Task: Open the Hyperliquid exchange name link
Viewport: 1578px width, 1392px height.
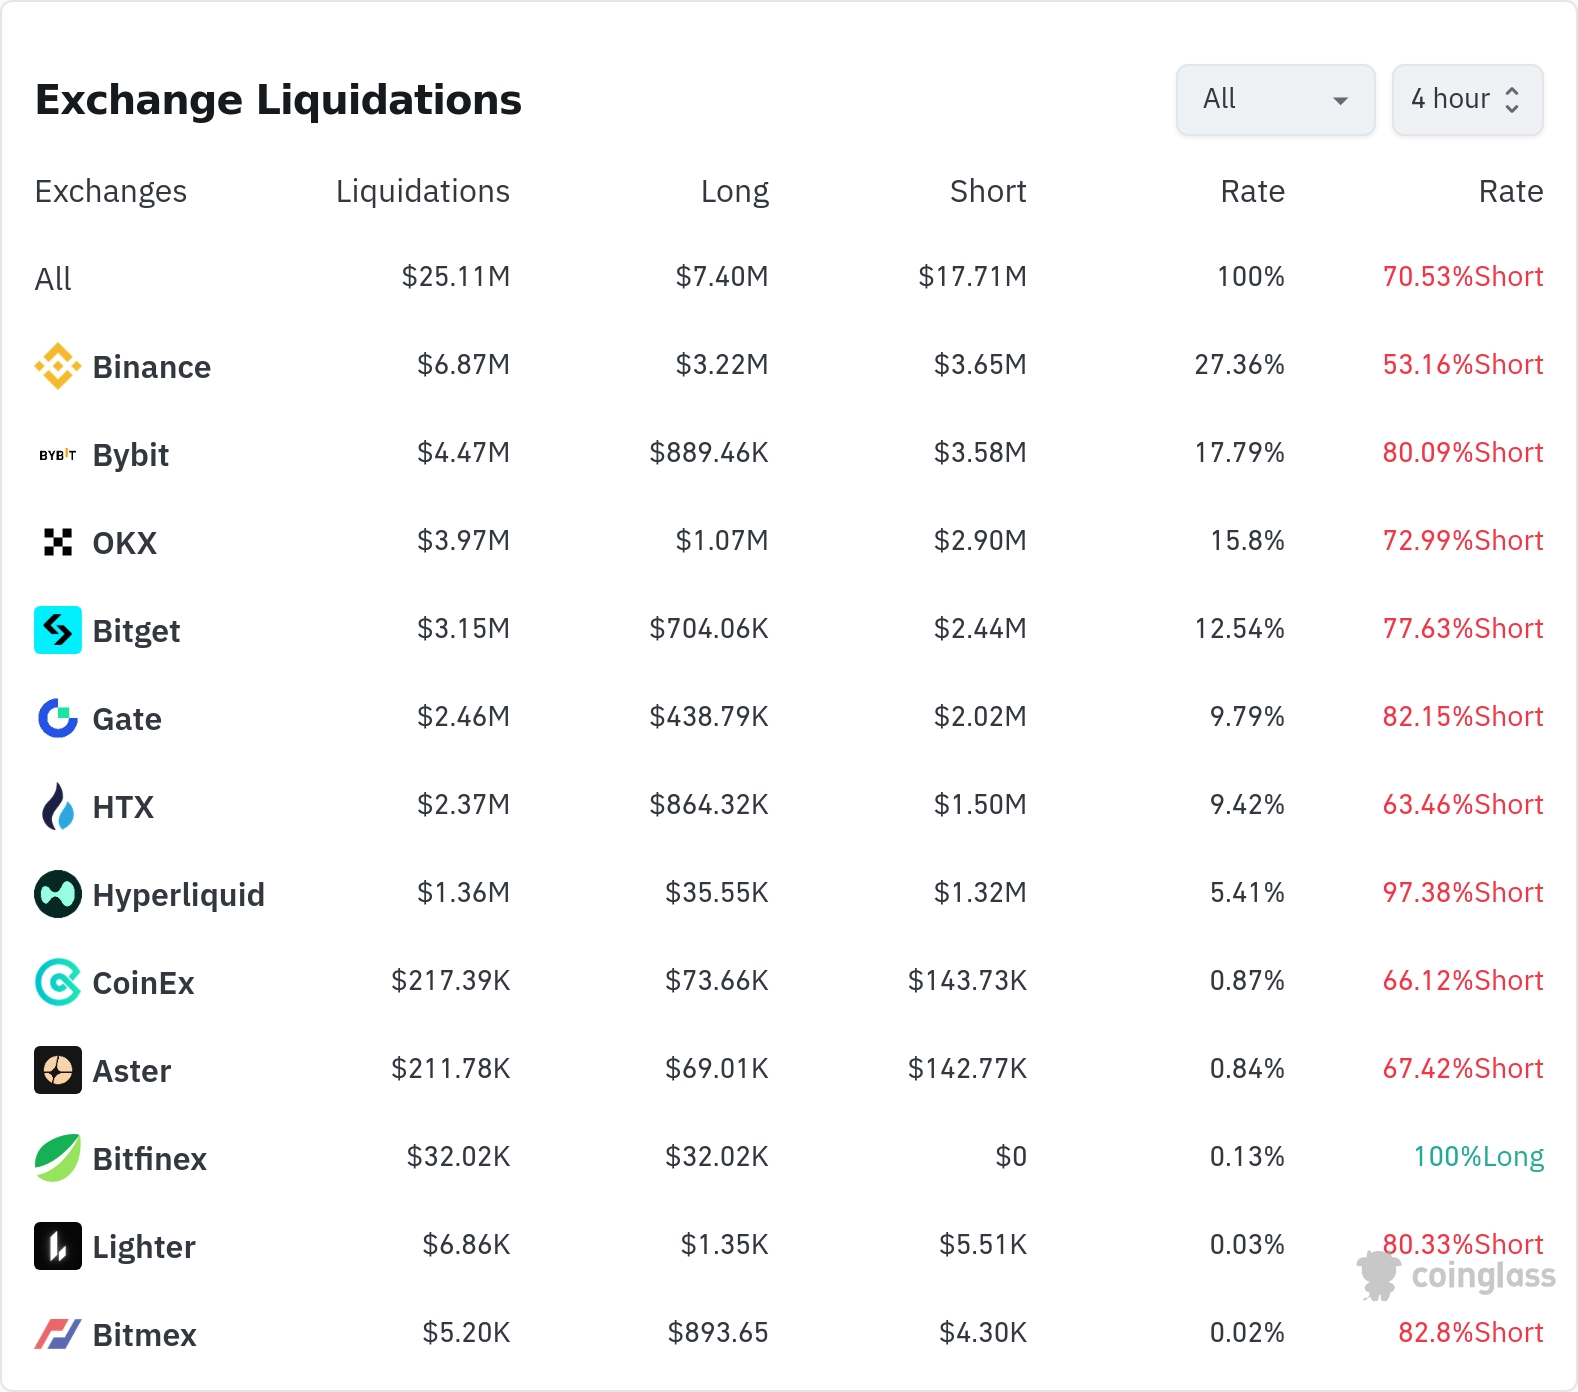Action: coord(178,895)
